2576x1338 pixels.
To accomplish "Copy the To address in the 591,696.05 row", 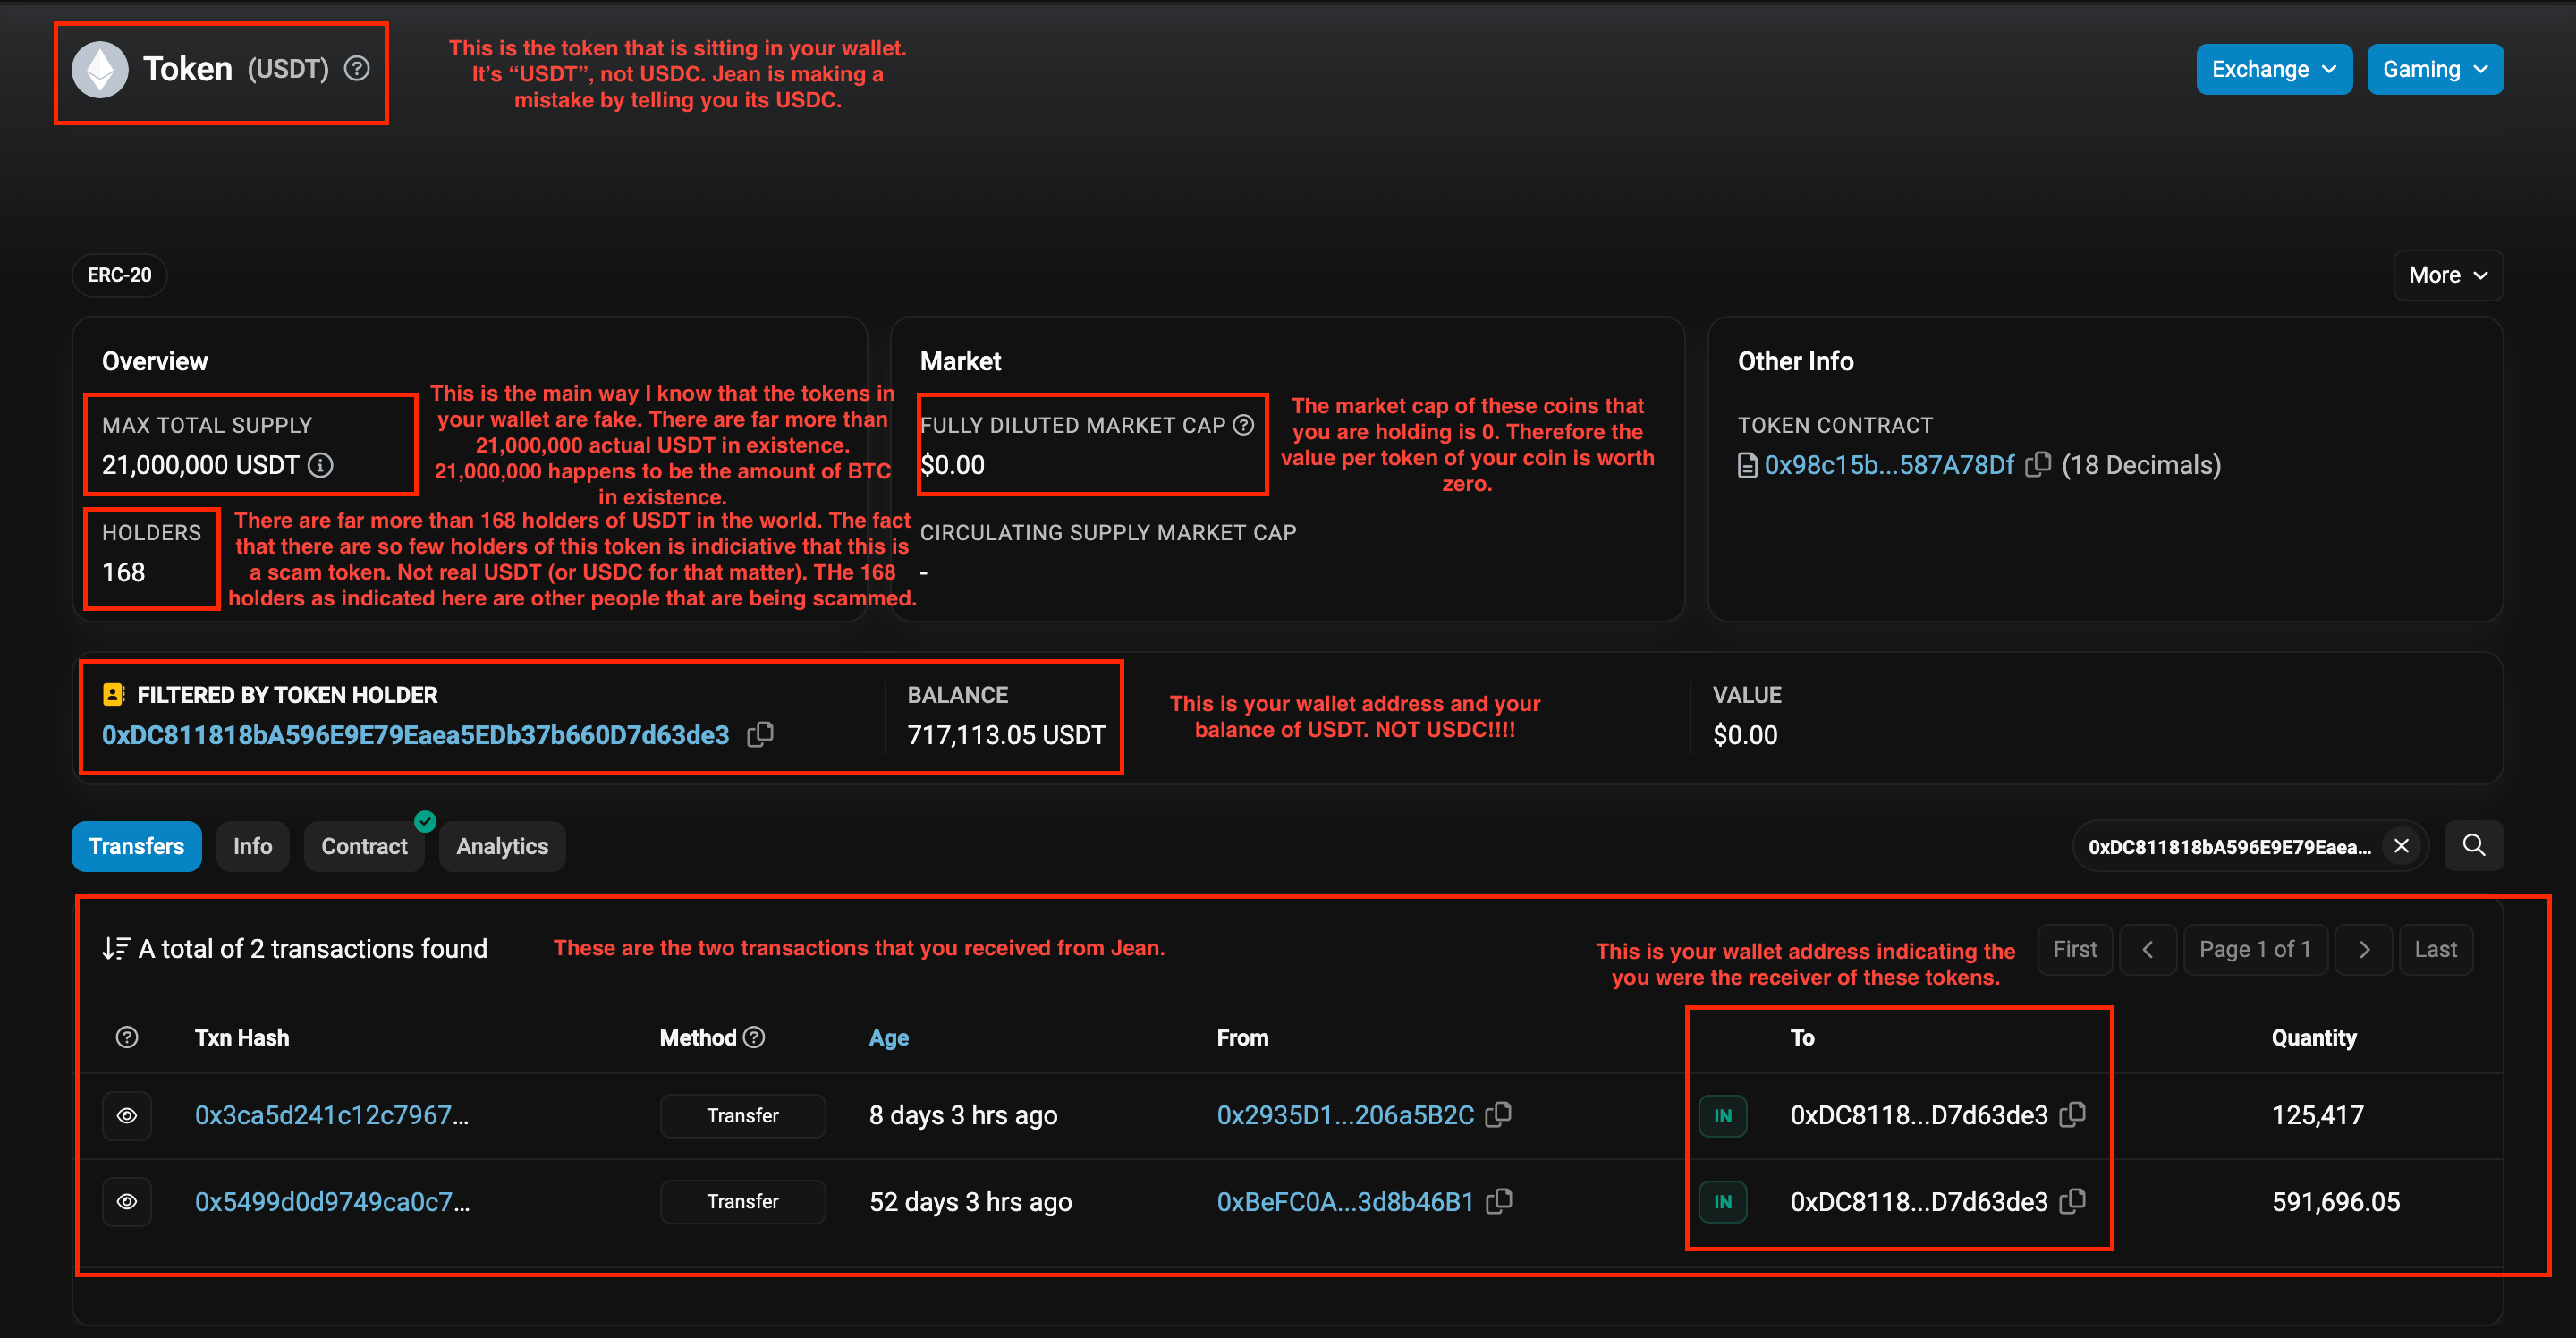I will point(2072,1200).
